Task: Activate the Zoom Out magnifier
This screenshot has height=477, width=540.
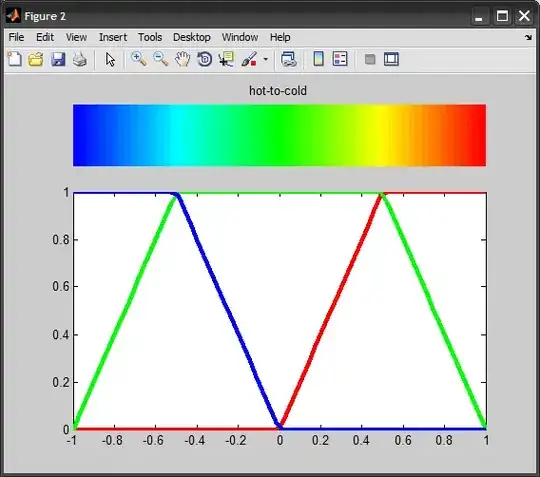Action: click(160, 59)
